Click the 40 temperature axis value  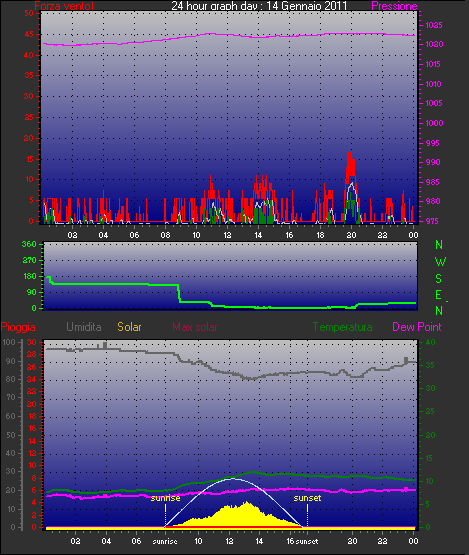tap(430, 342)
